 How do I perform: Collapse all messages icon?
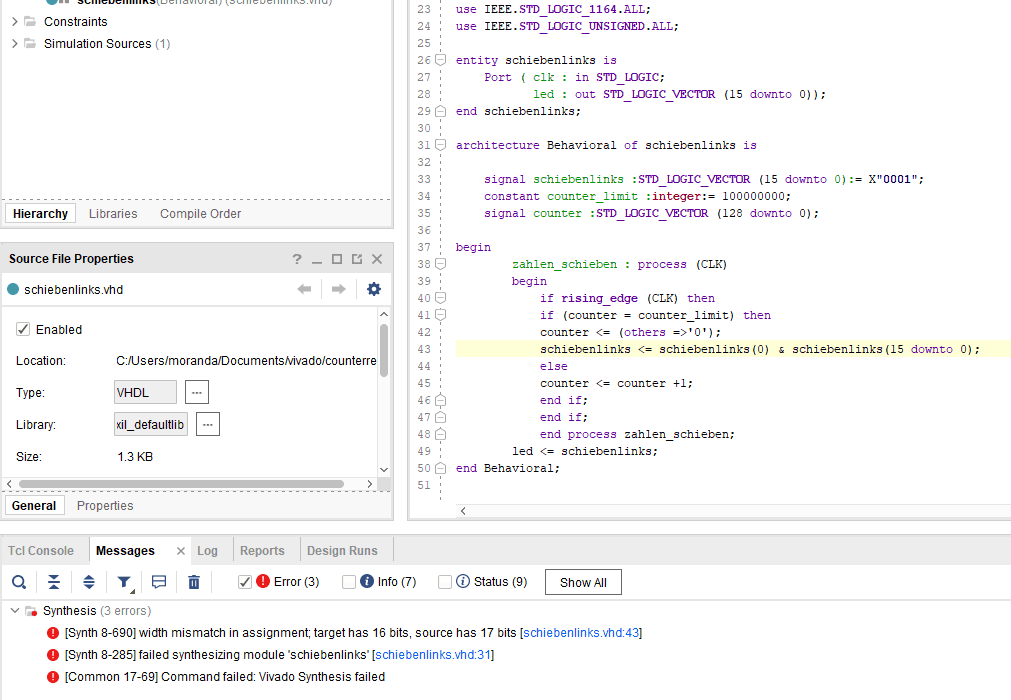[x=54, y=583]
